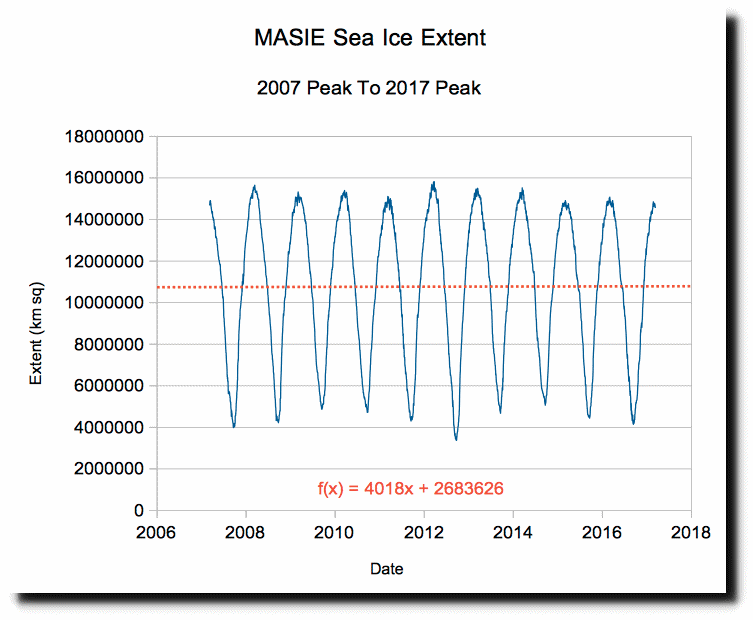Click the 2018 x-axis label
Viewport: 753px width, 620px height.
point(691,532)
